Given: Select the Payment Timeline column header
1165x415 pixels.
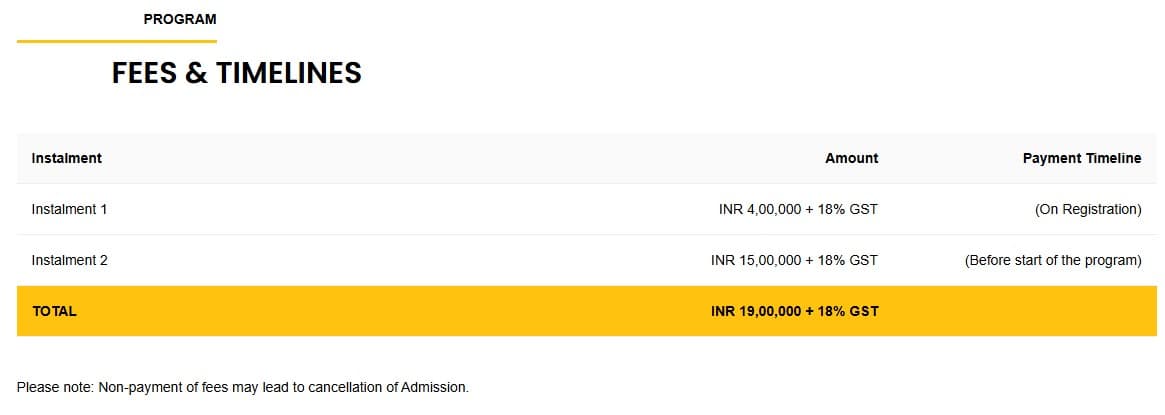Looking at the screenshot, I should point(1081,158).
